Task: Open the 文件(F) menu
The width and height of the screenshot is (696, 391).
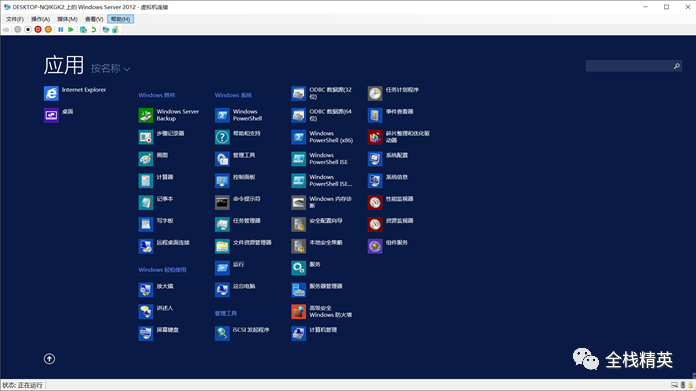Action: click(15, 19)
